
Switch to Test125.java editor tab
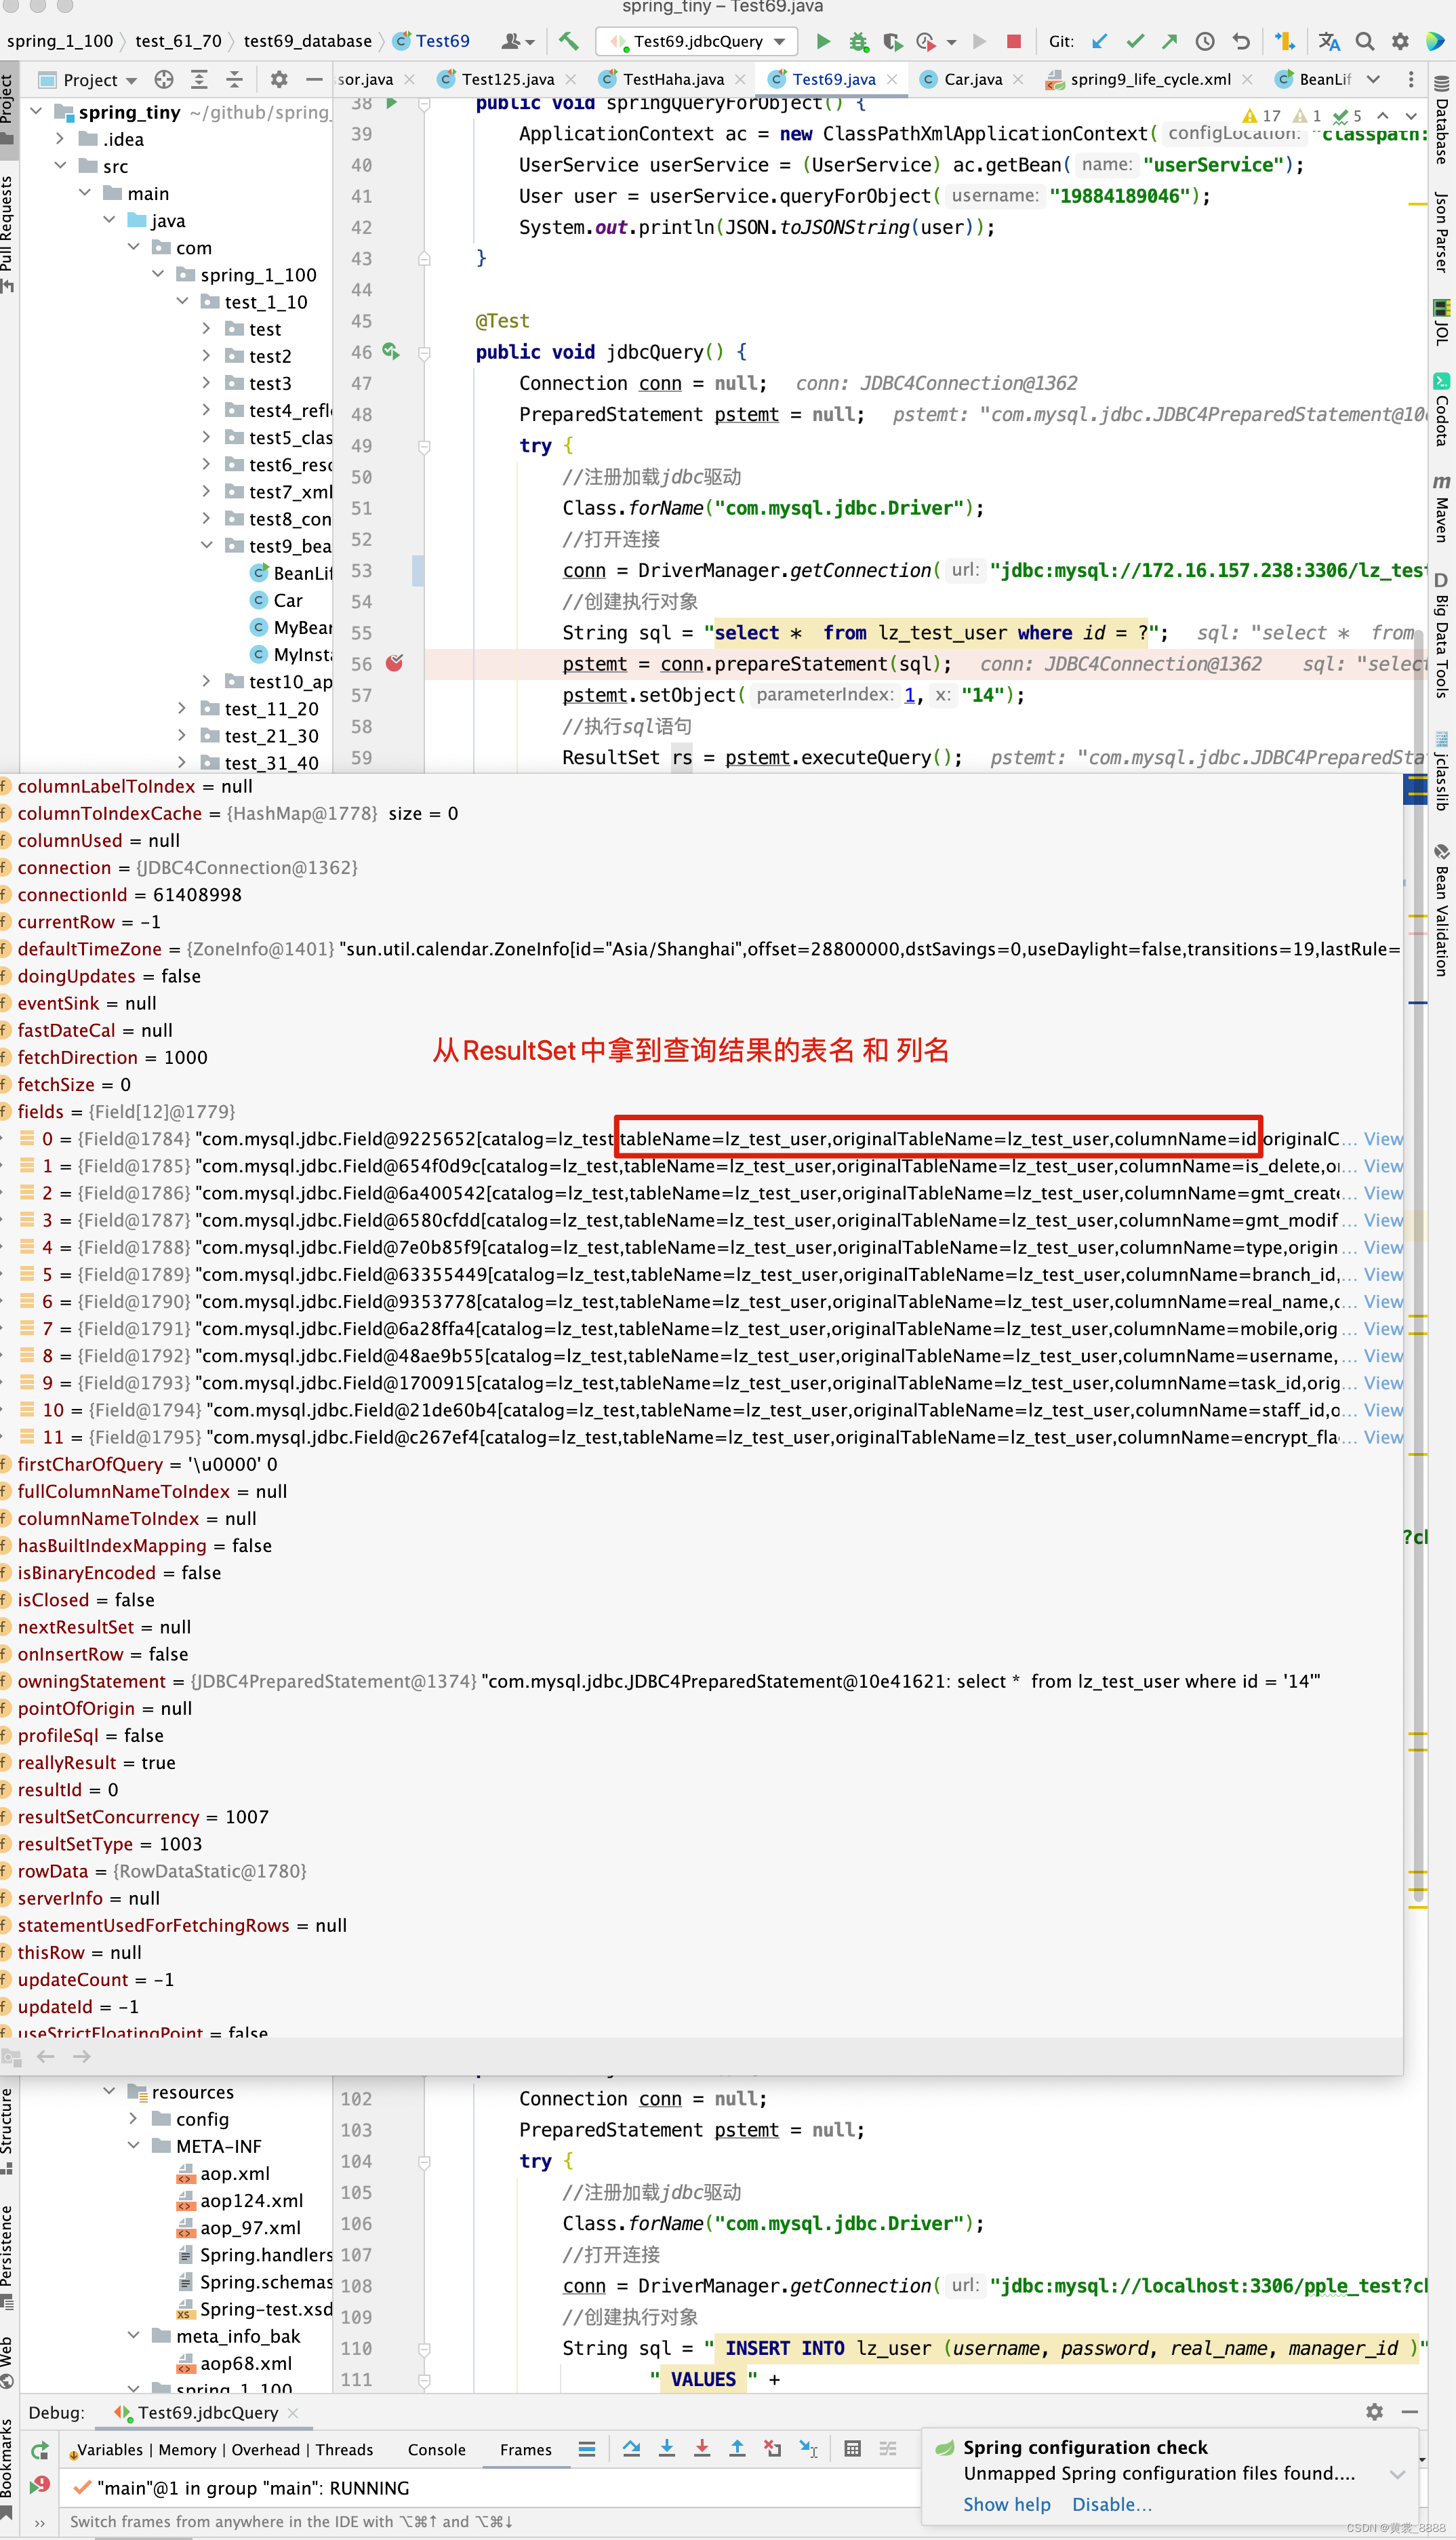(506, 79)
